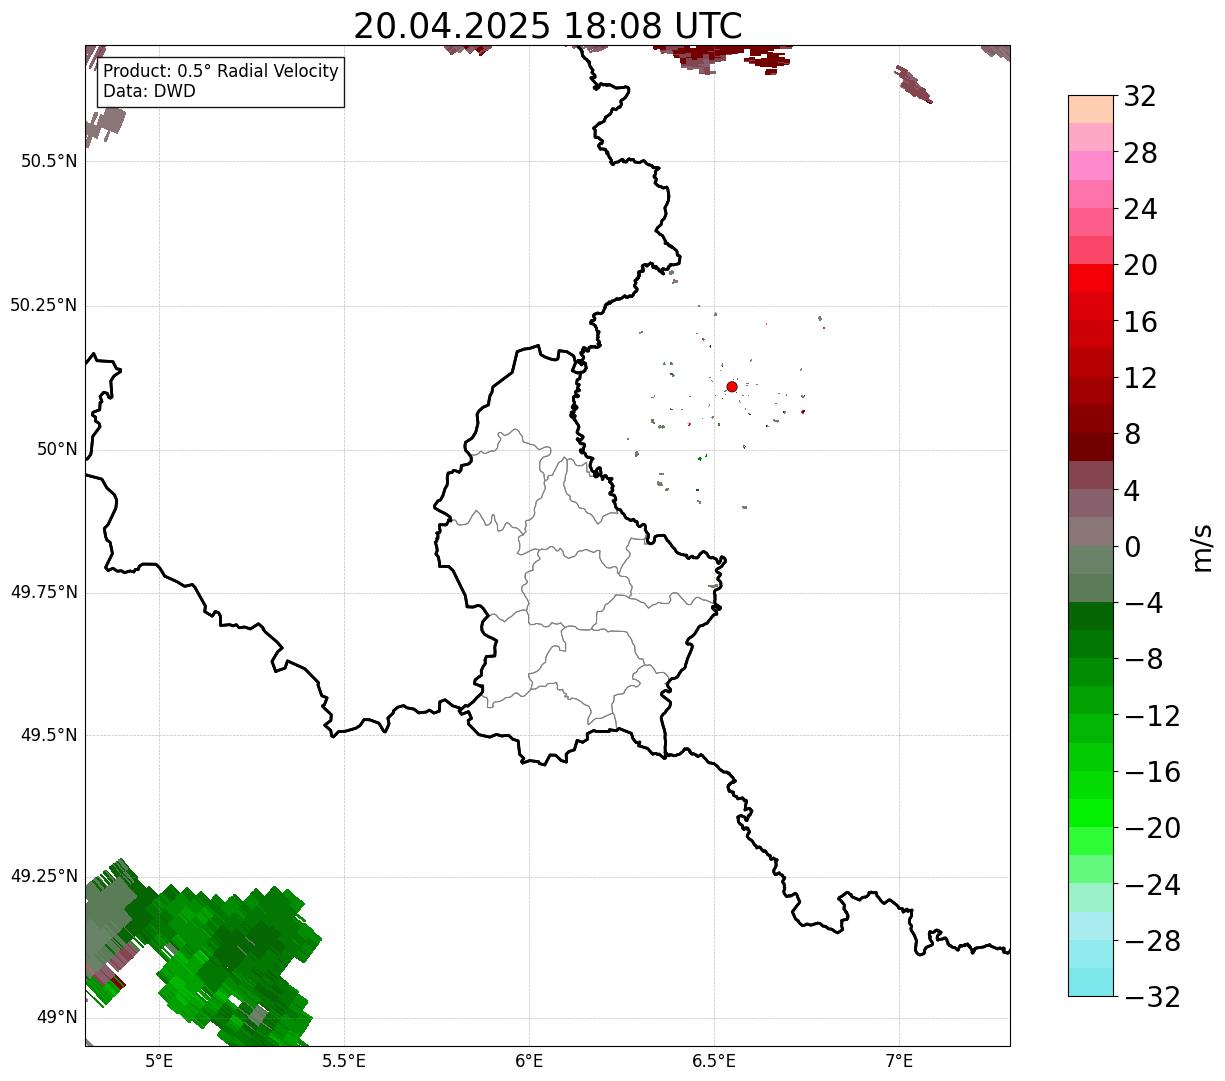Click the 'Data: DWD' text
The height and width of the screenshot is (1081, 1225).
point(149,91)
